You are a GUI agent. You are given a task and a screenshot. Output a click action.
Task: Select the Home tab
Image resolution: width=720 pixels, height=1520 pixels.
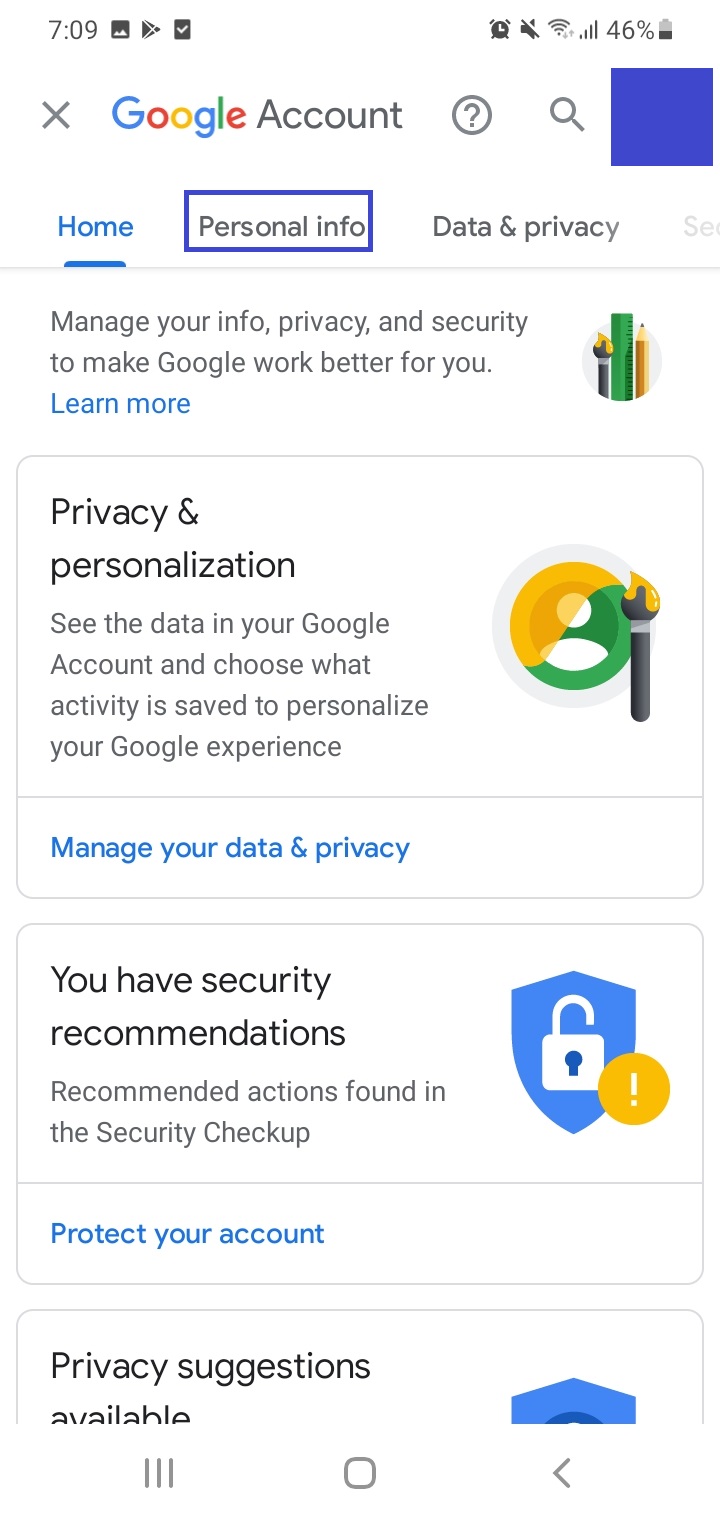point(95,227)
